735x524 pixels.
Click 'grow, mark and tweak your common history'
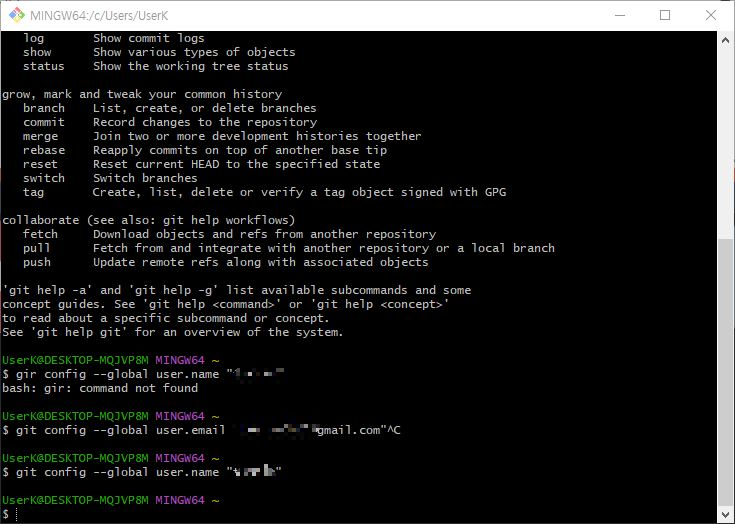point(142,94)
